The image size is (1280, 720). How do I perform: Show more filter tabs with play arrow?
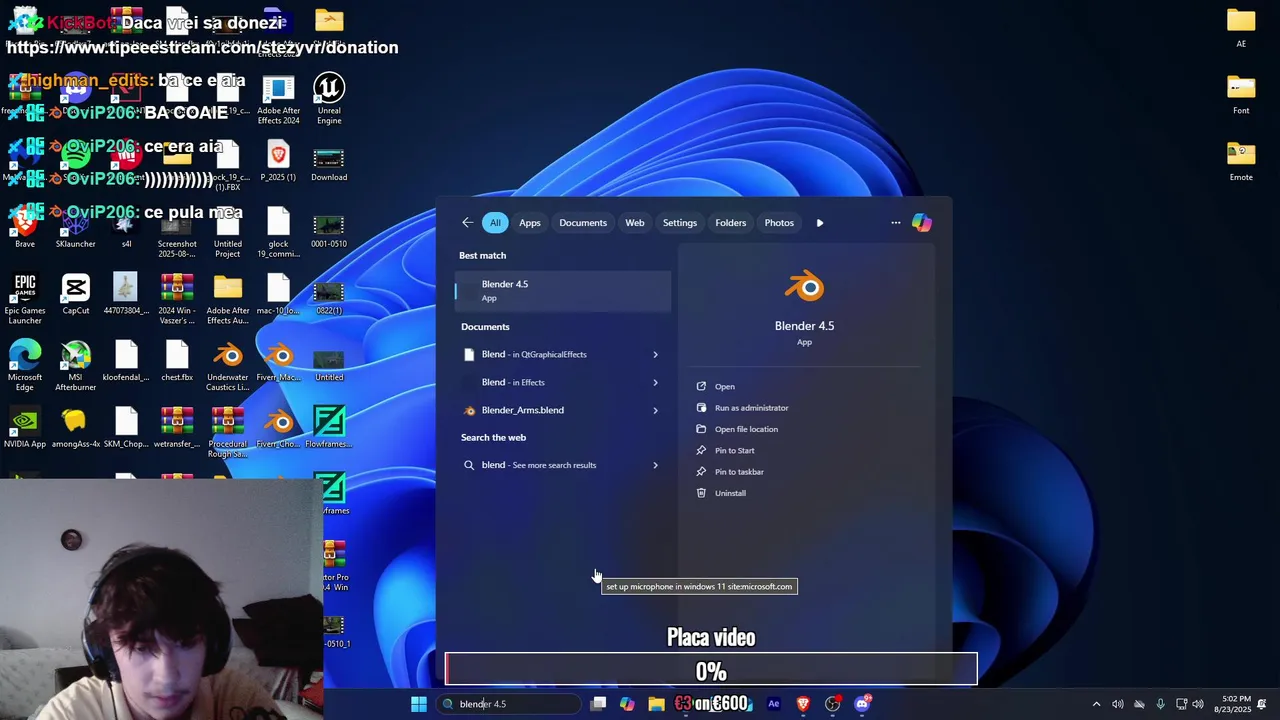(820, 223)
